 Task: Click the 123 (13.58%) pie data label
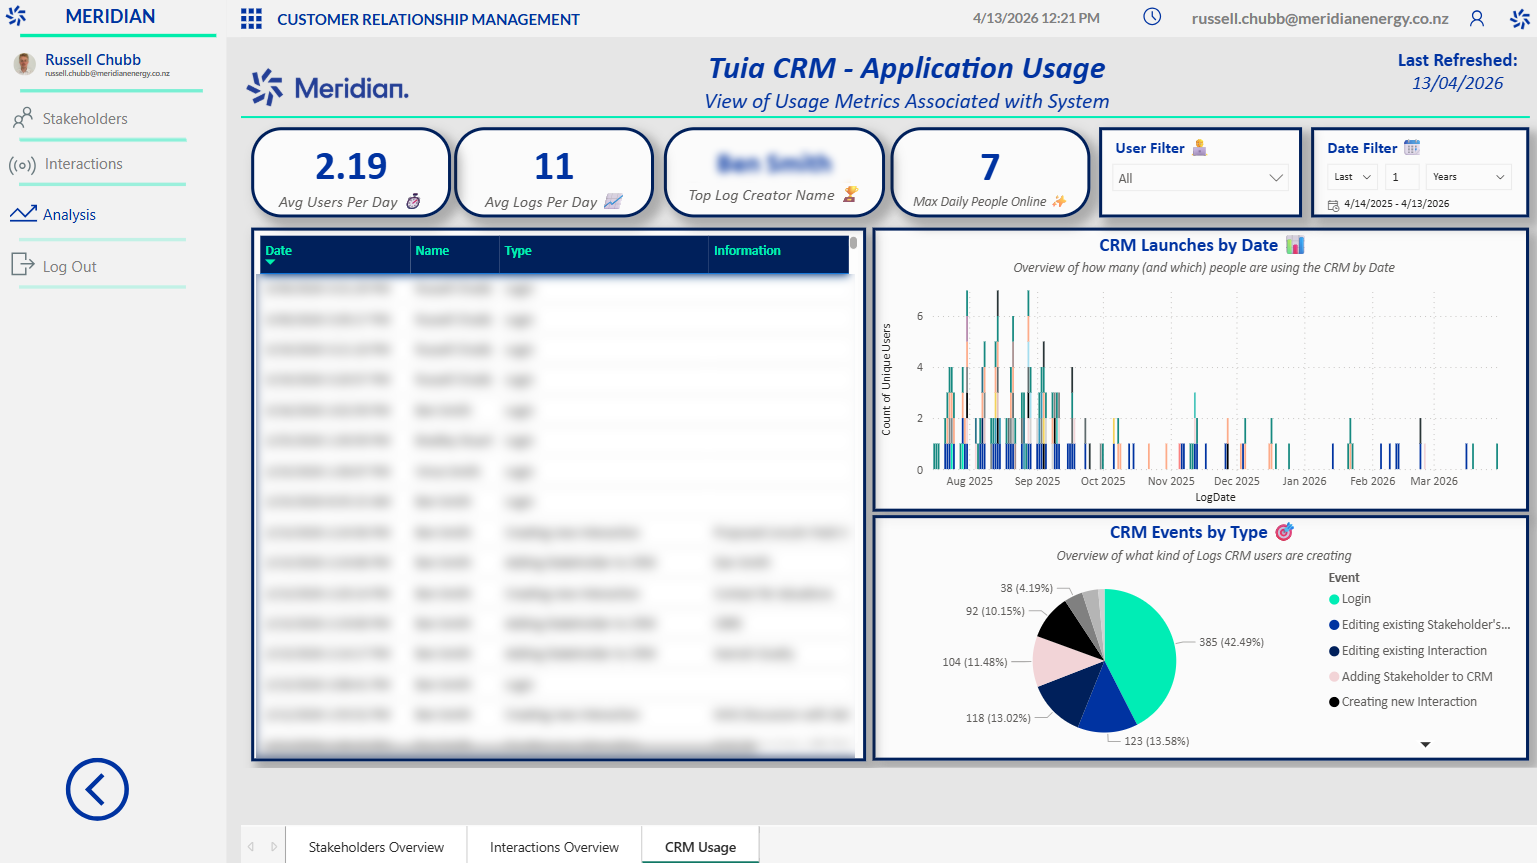(1156, 741)
